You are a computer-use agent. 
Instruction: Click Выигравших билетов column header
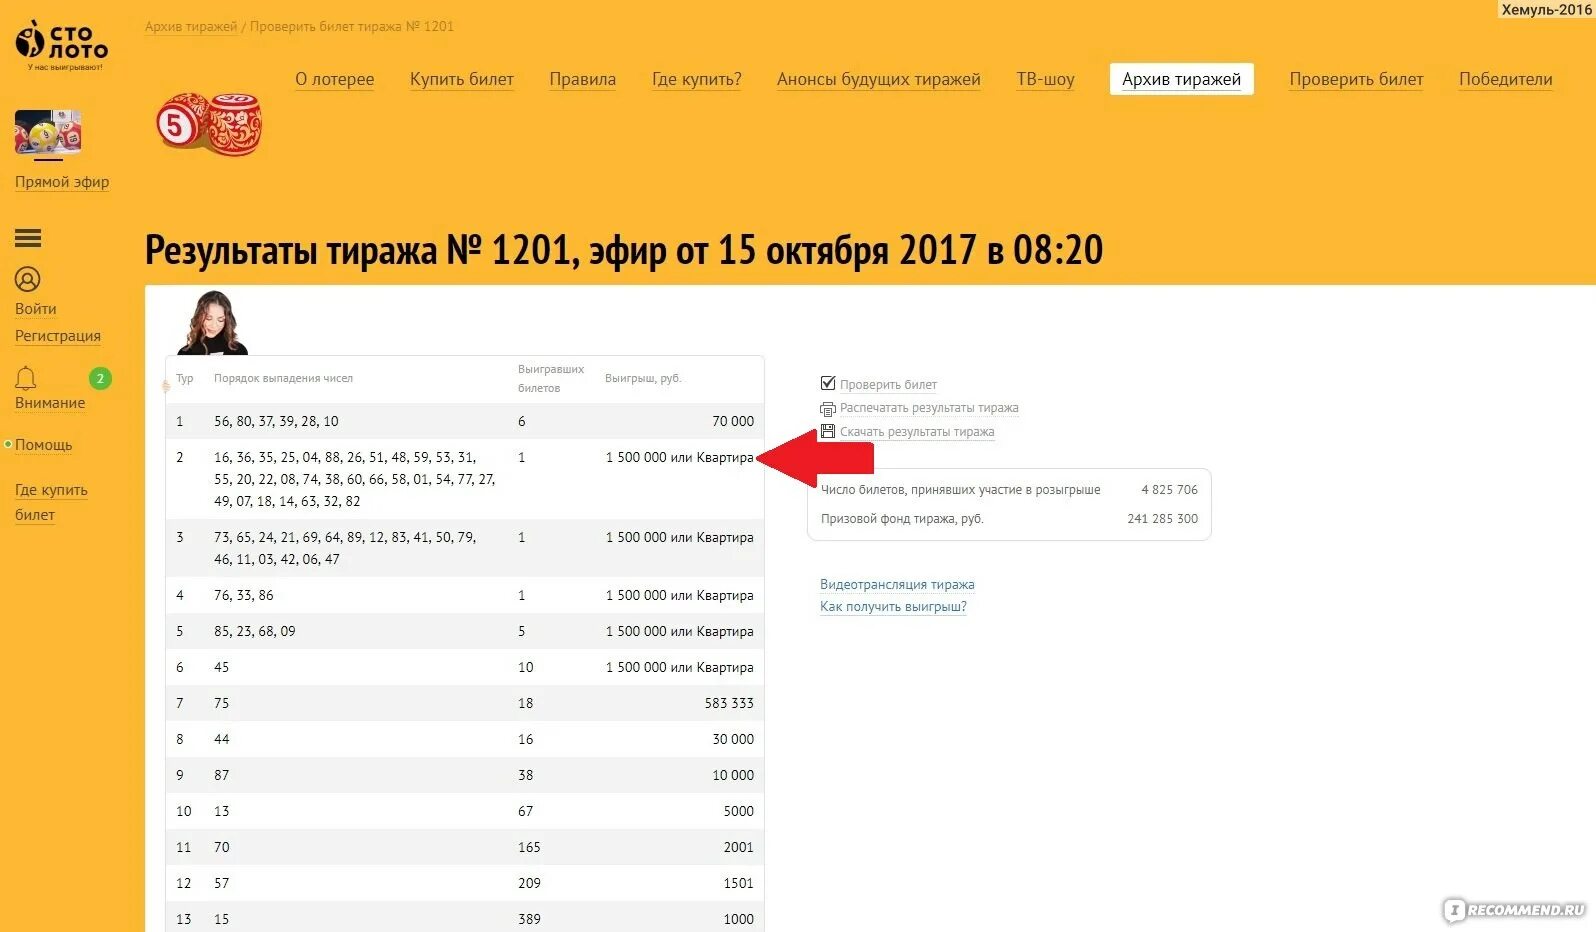point(551,379)
